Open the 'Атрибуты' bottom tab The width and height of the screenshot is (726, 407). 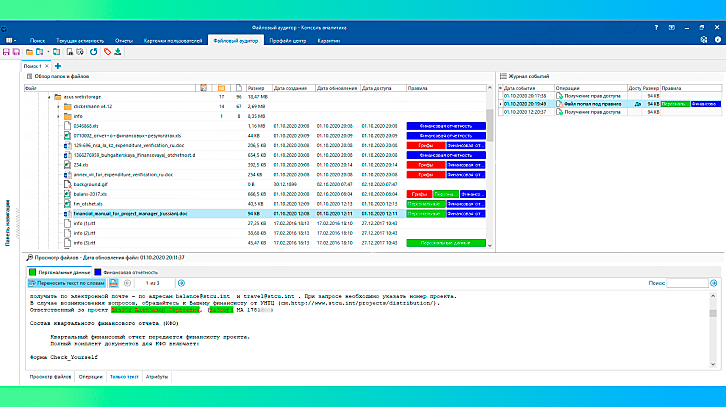click(157, 376)
